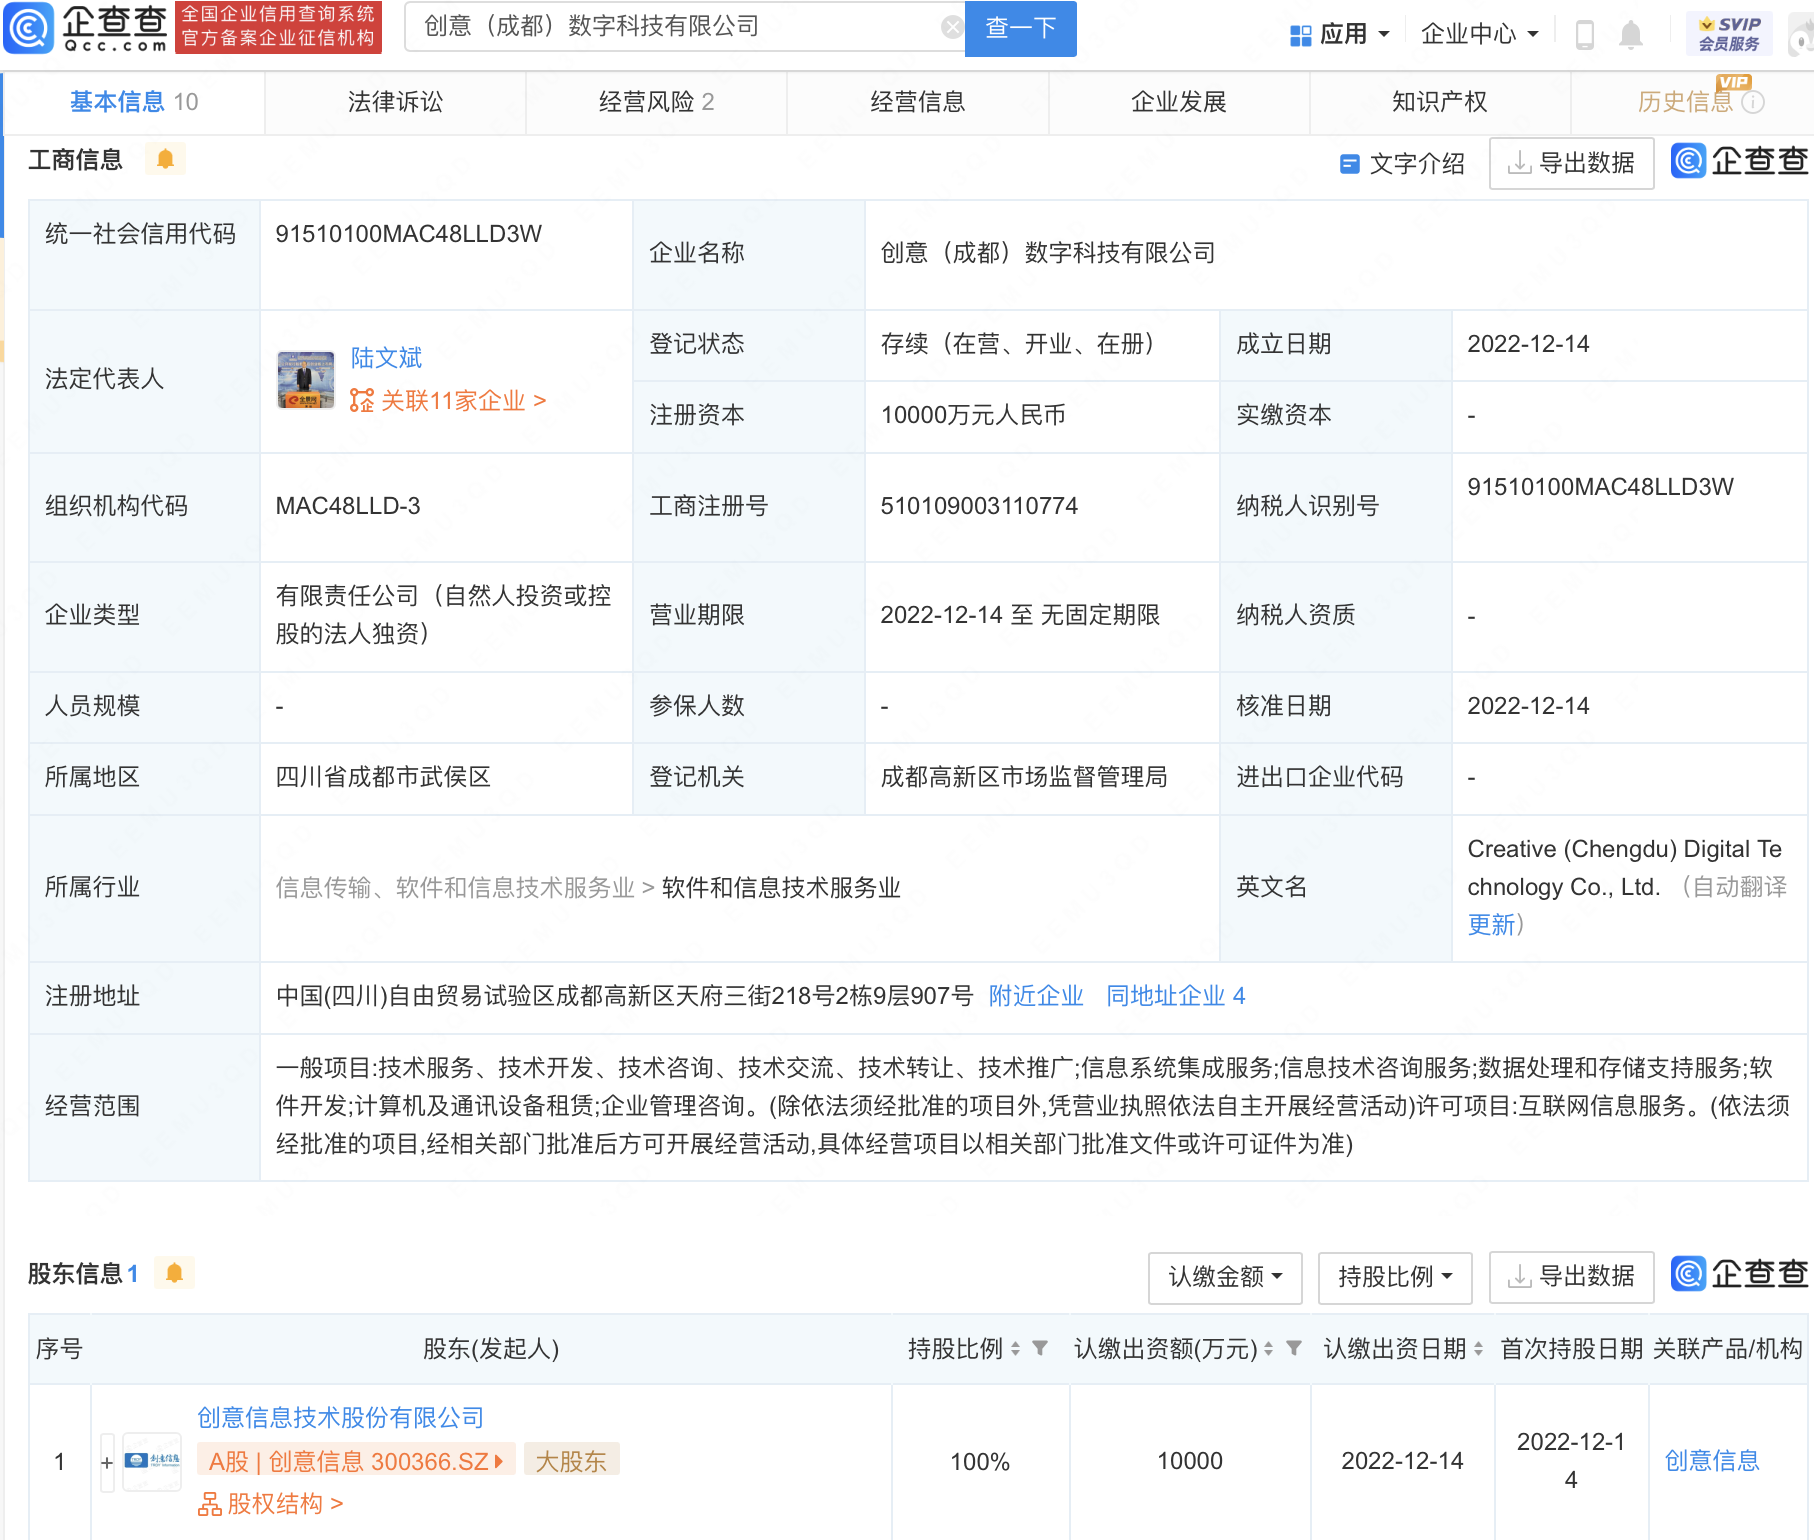Click the 企查查 logo in top left corner
Viewport: 1814px width, 1540px height.
[85, 28]
